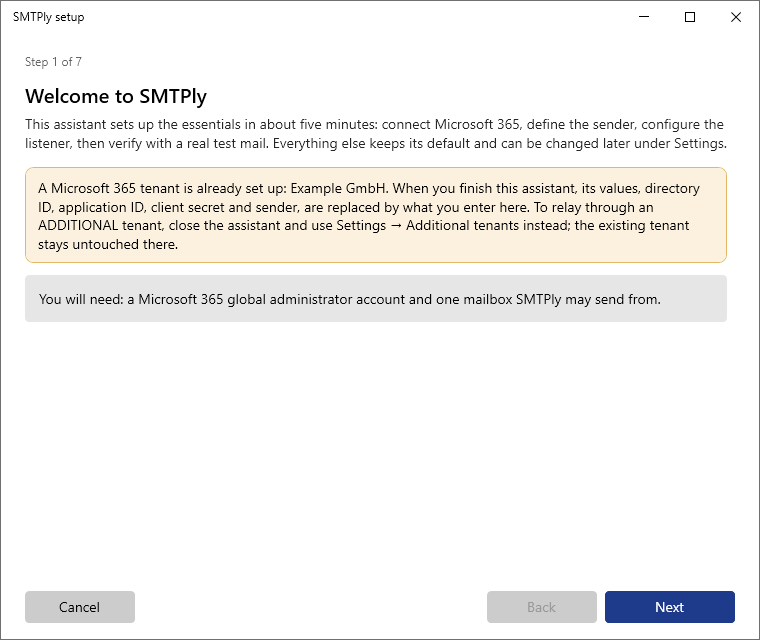Maximize the SMTPly setup window
Screen dimensions: 760x640
[690, 17]
